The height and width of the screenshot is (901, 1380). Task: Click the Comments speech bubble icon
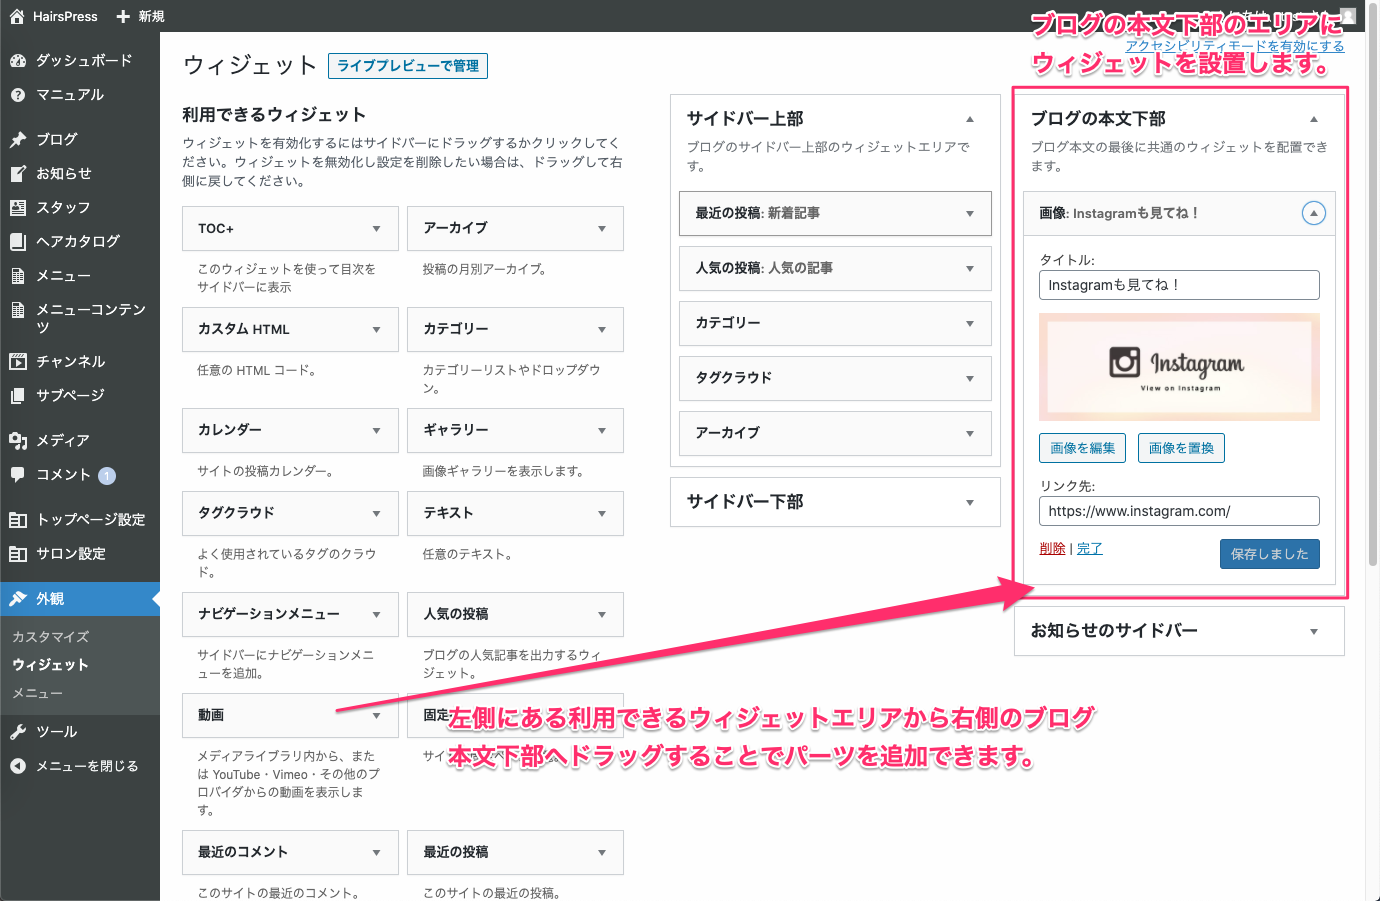(x=18, y=475)
